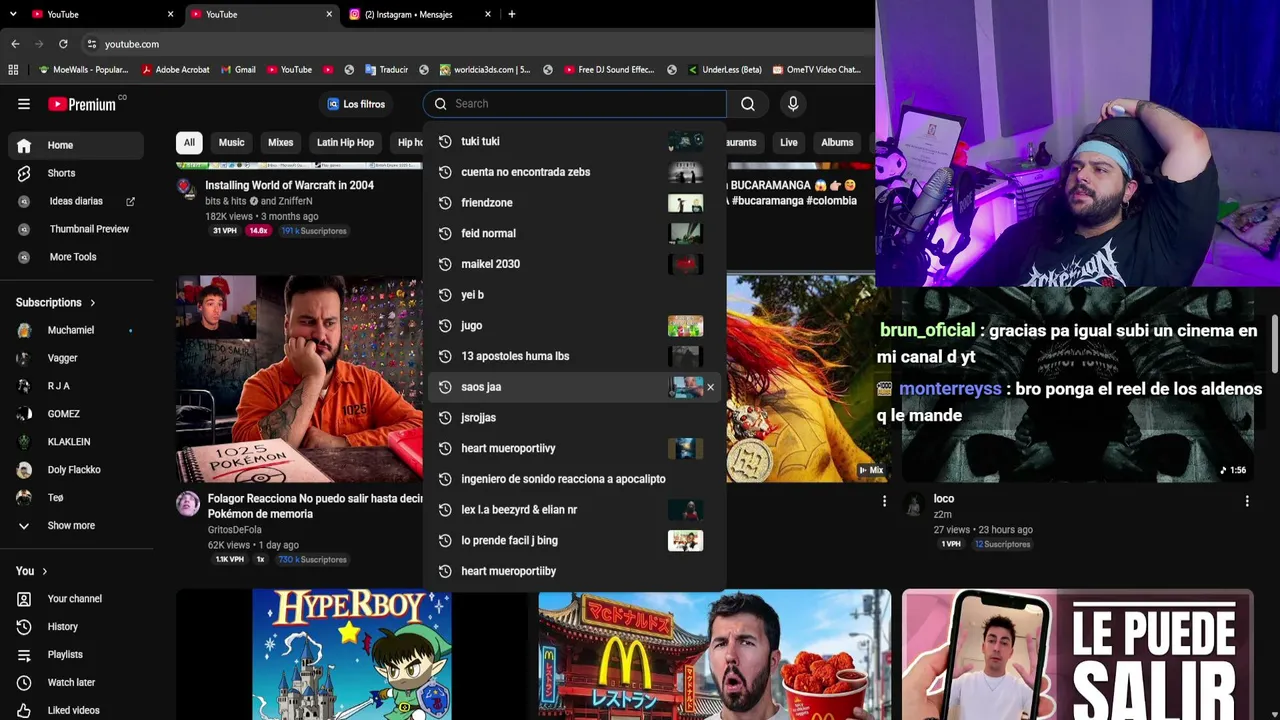Viewport: 1280px width, 720px height.
Task: Open the OmeTV Video Chat bookmark
Action: pos(815,70)
